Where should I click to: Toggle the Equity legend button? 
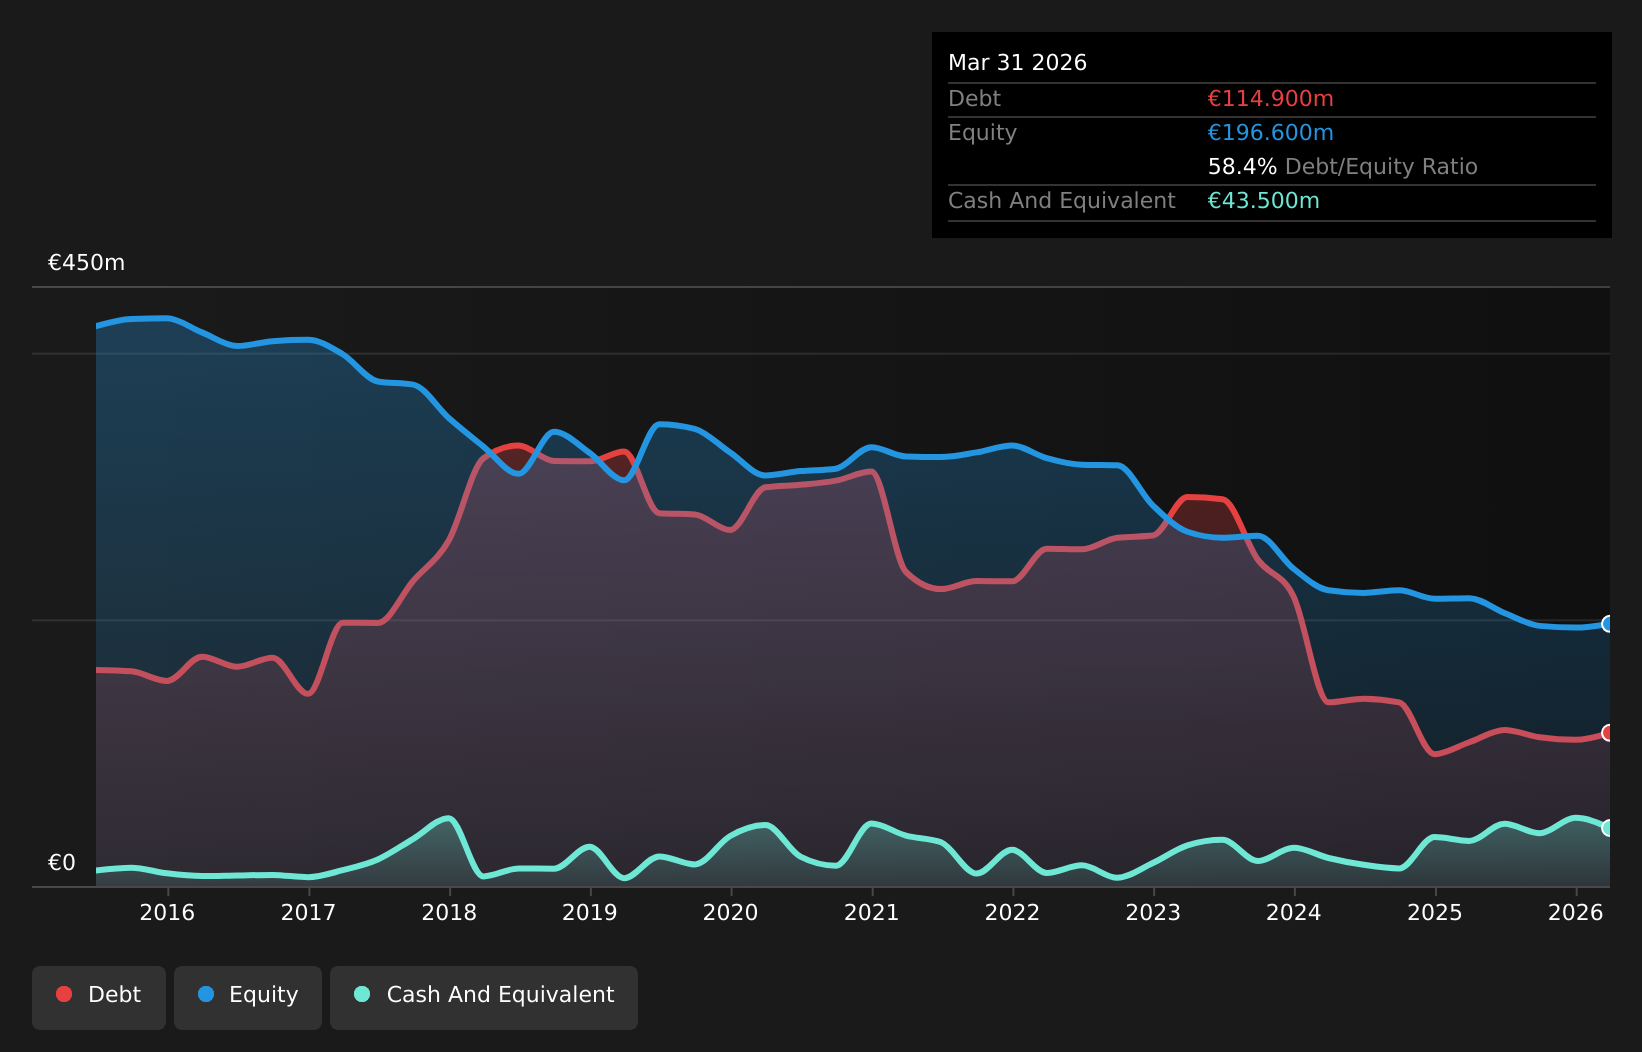[248, 997]
